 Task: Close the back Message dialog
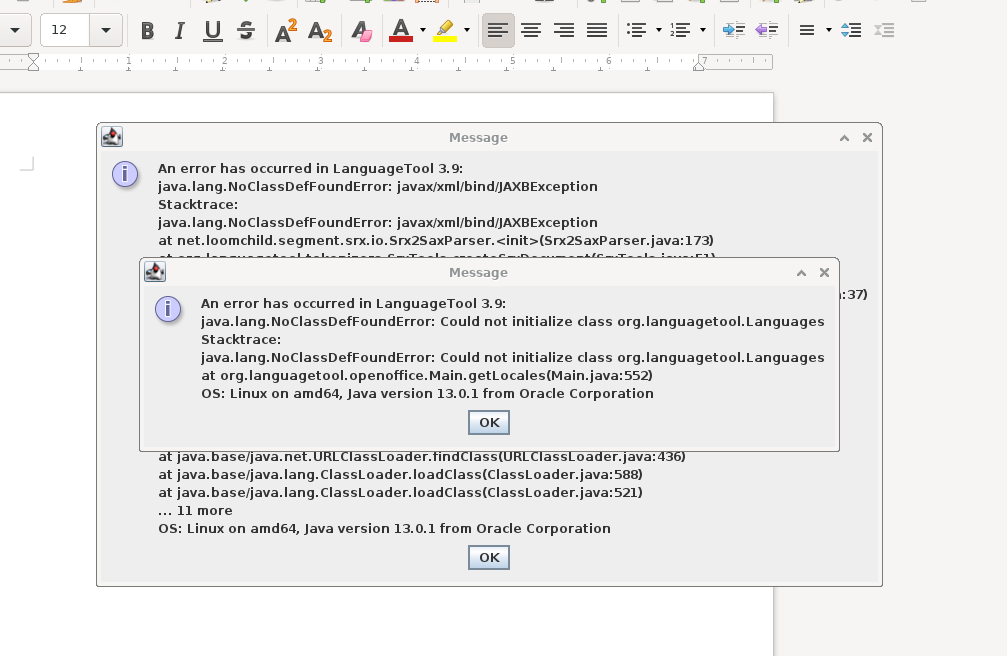point(868,137)
